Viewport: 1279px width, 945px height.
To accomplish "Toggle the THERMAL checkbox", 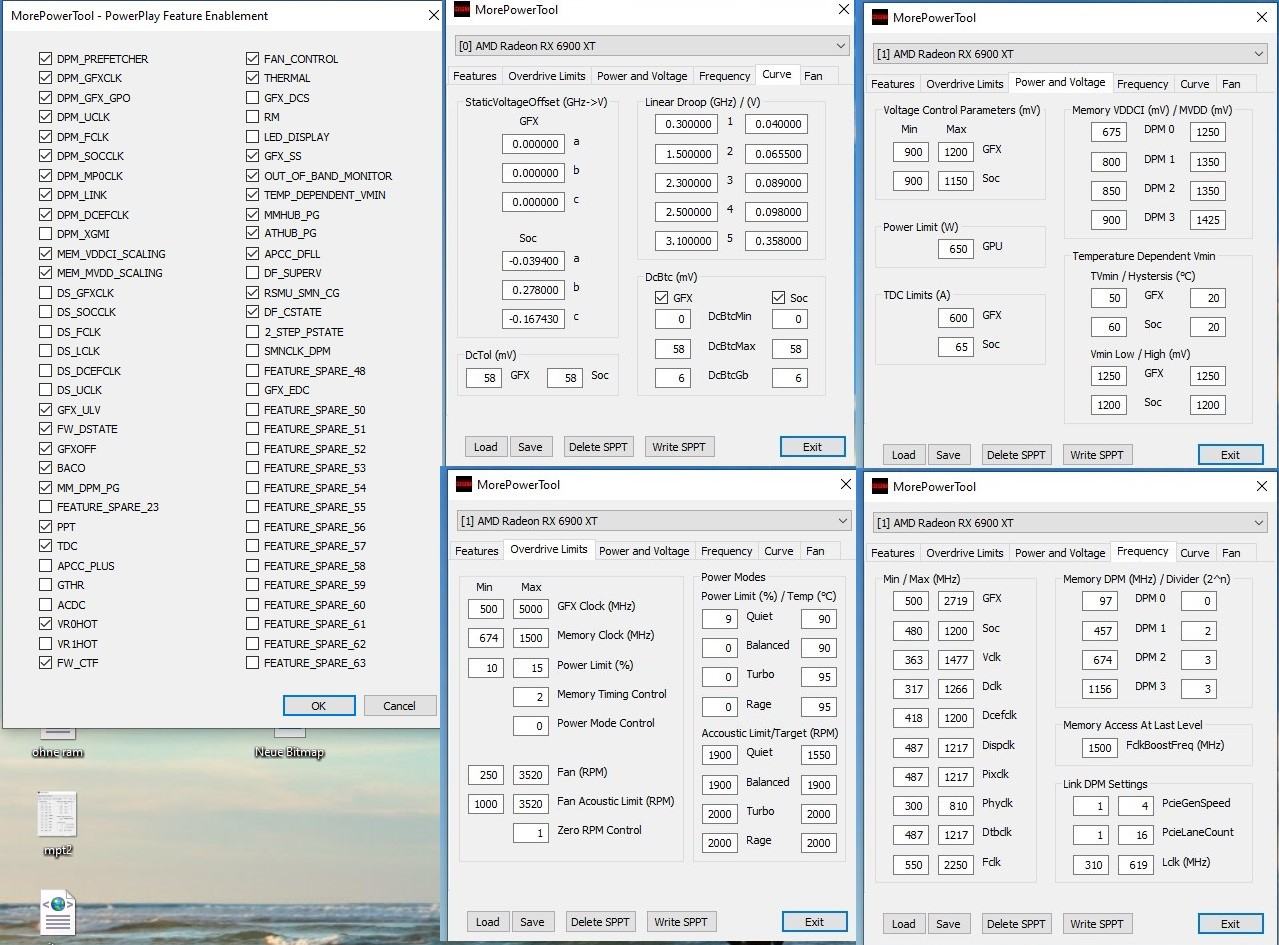I will [252, 78].
